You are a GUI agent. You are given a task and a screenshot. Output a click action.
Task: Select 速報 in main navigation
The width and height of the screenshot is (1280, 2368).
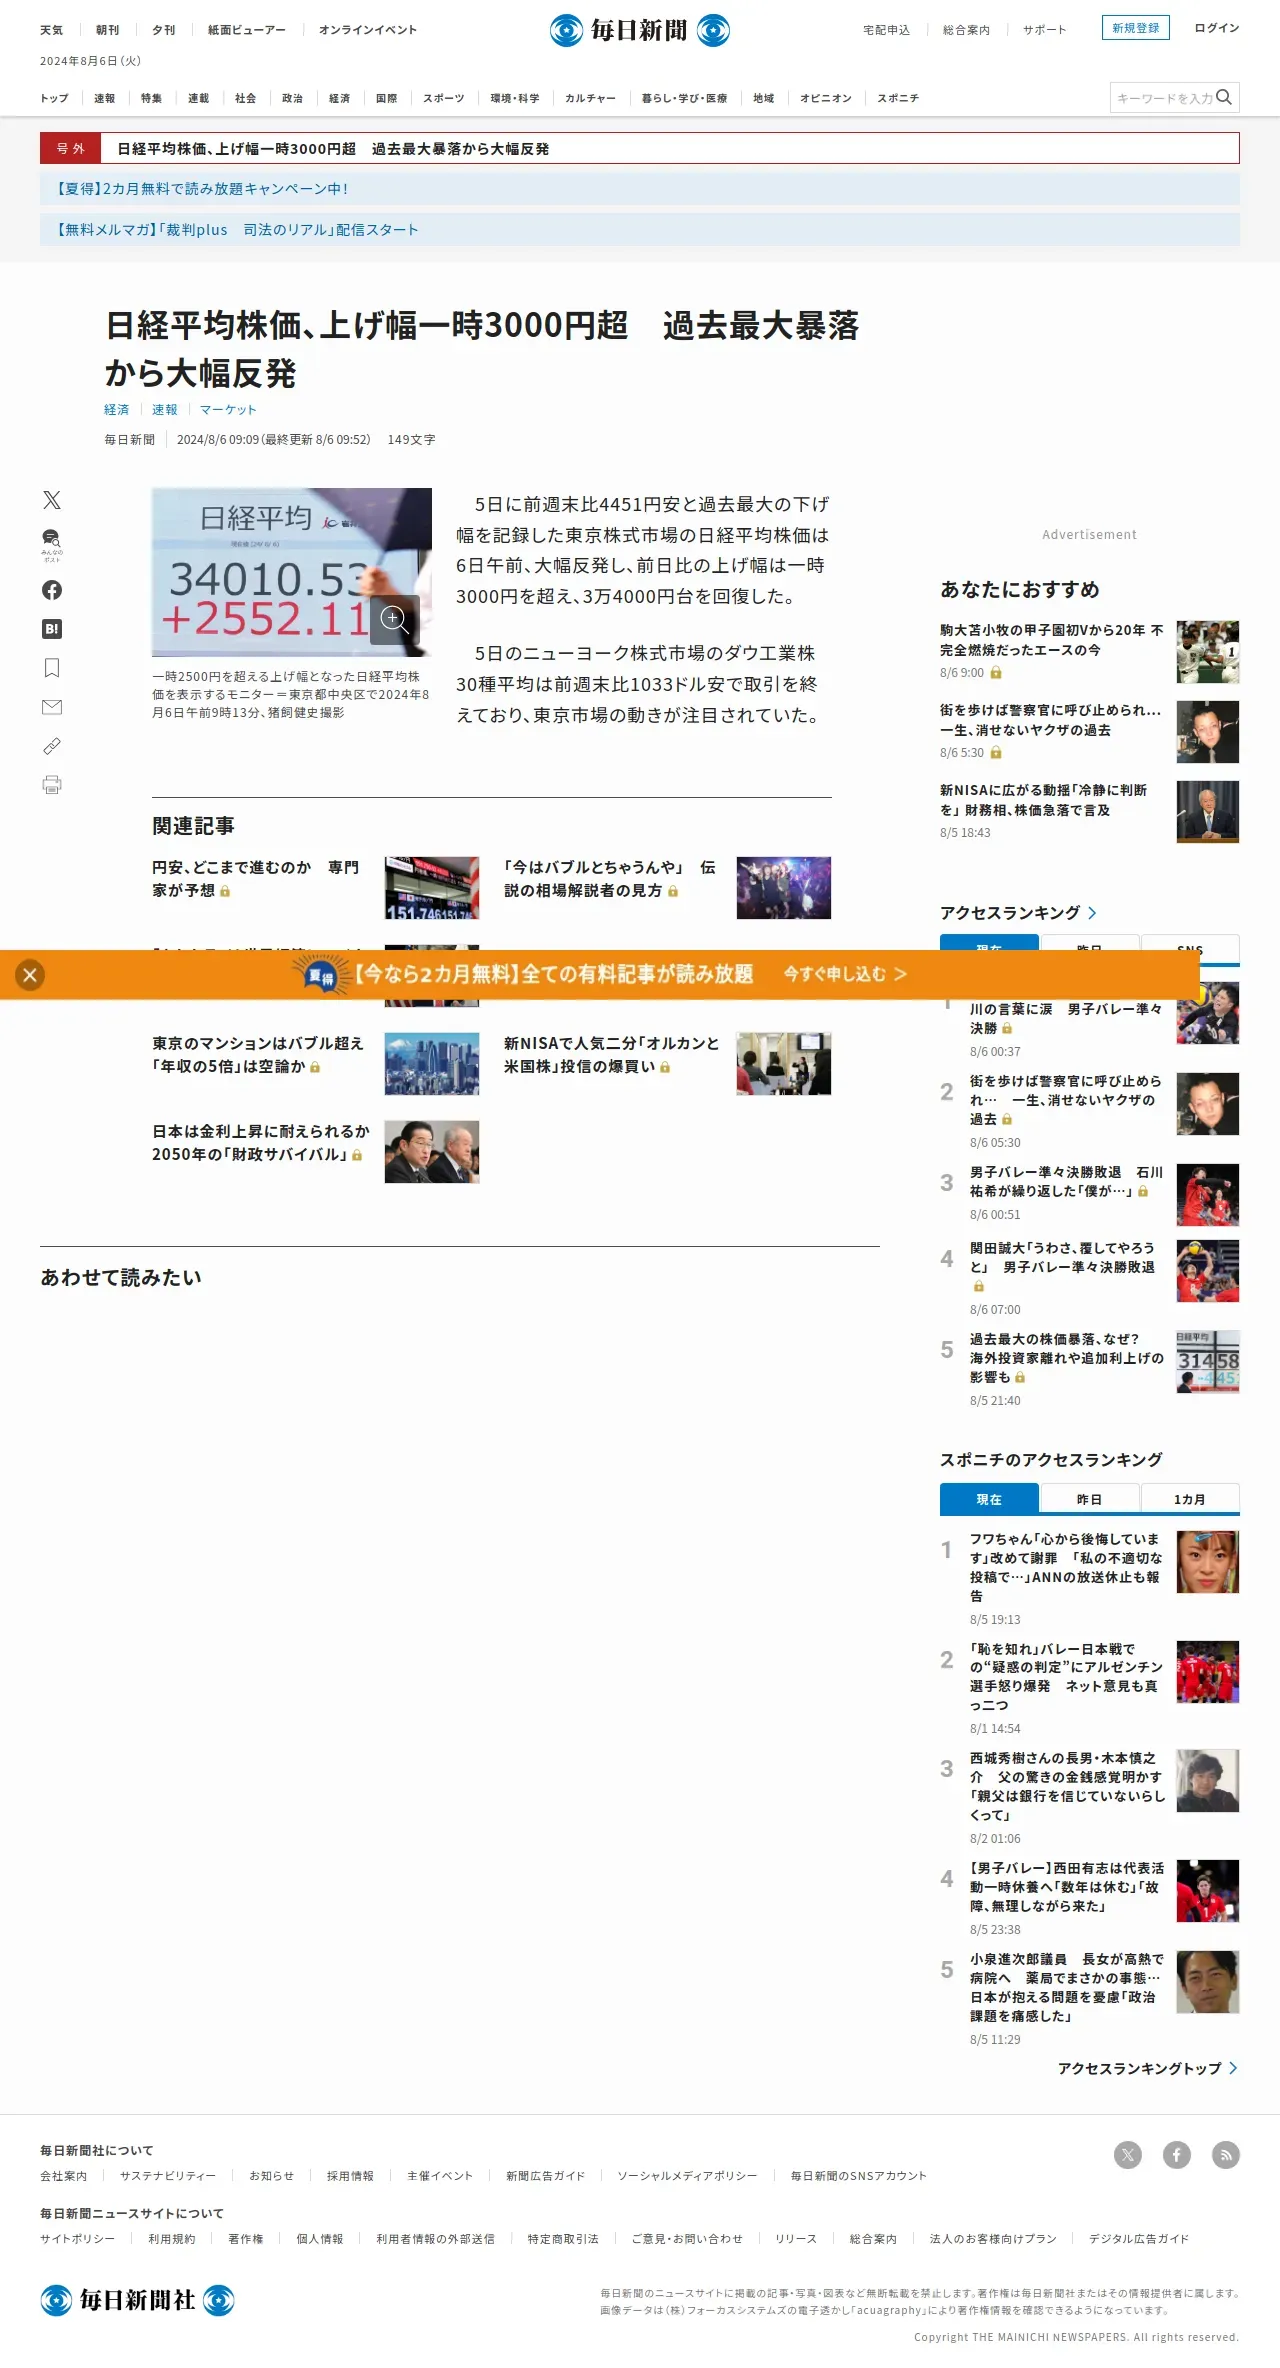105,98
